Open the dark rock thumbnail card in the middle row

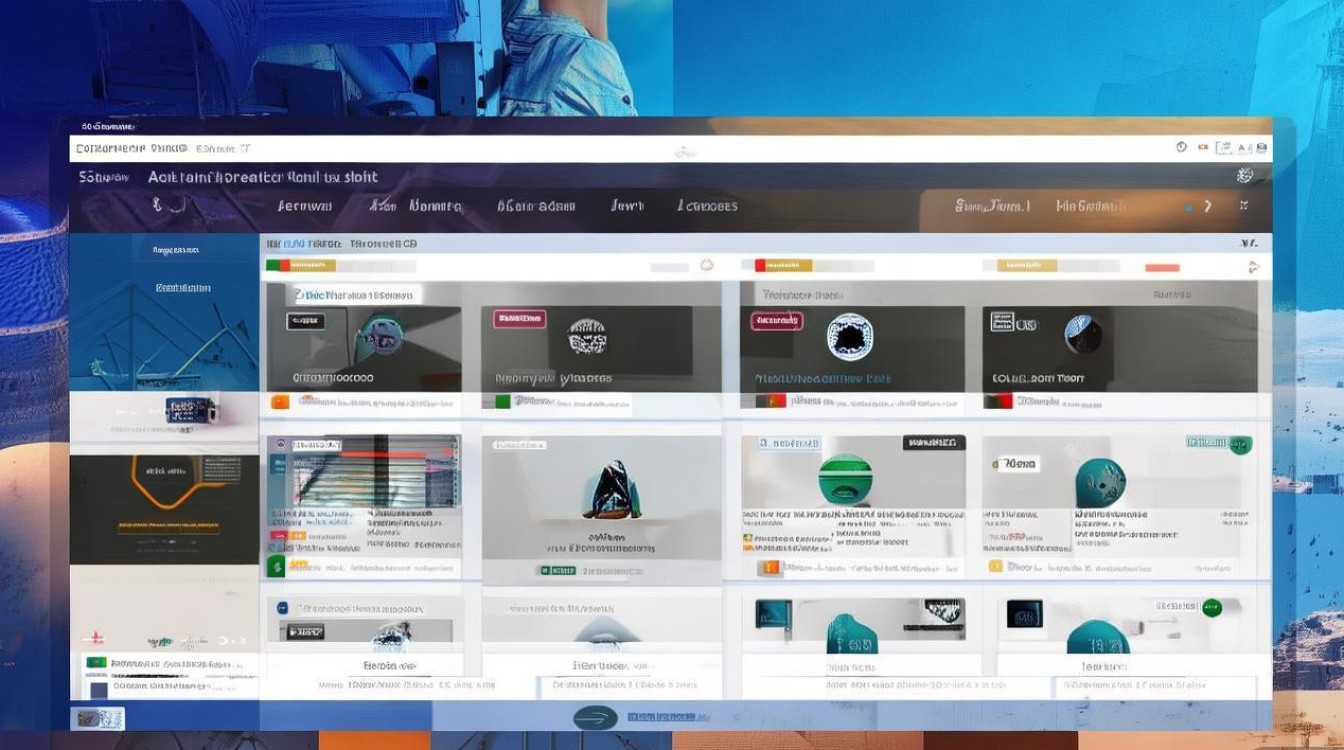601,510
